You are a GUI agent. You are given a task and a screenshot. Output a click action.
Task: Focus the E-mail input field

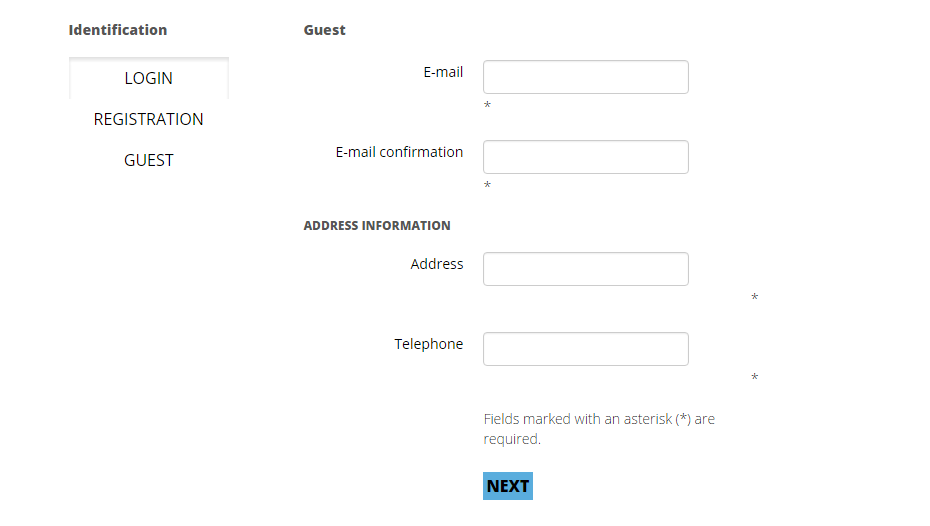pyautogui.click(x=585, y=77)
